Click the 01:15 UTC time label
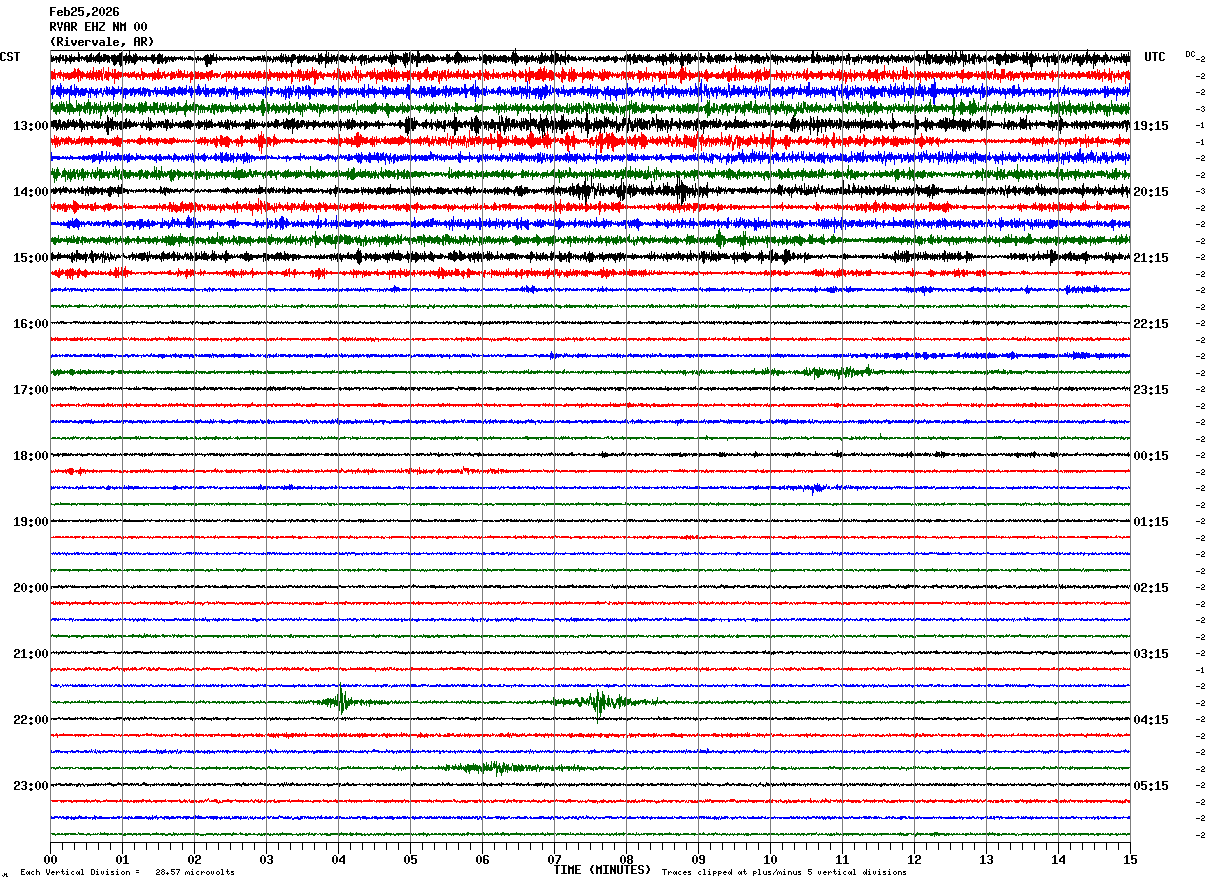 (x=1151, y=522)
